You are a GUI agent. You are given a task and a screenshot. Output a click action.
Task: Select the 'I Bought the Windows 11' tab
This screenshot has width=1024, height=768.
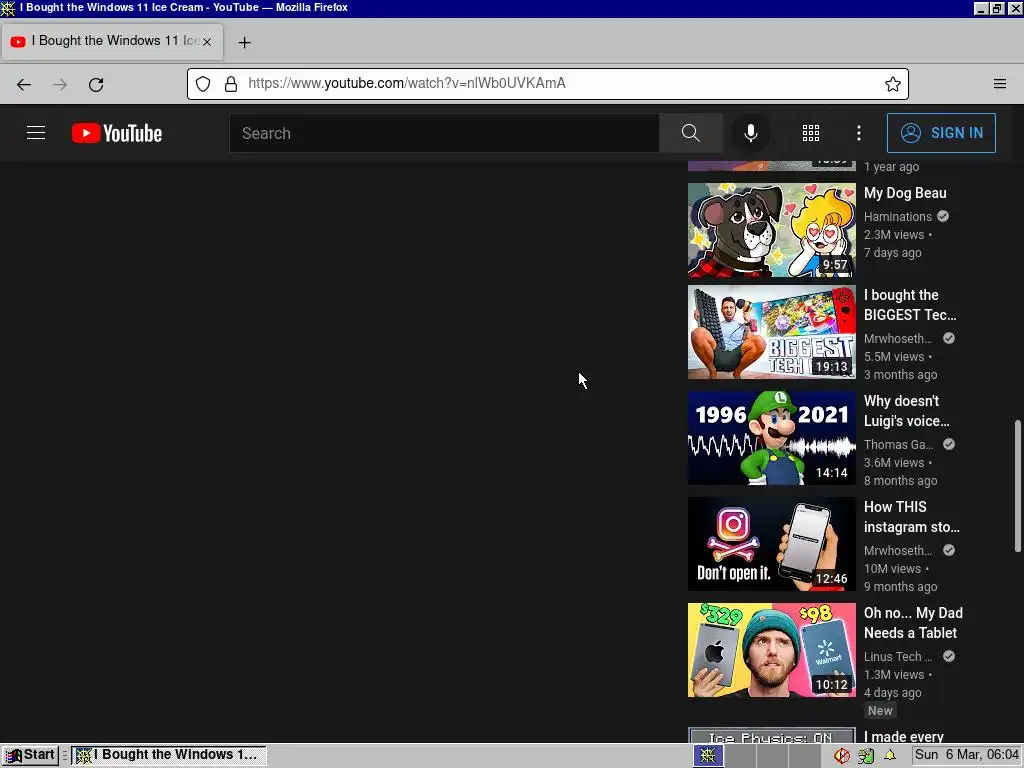[x=112, y=41]
